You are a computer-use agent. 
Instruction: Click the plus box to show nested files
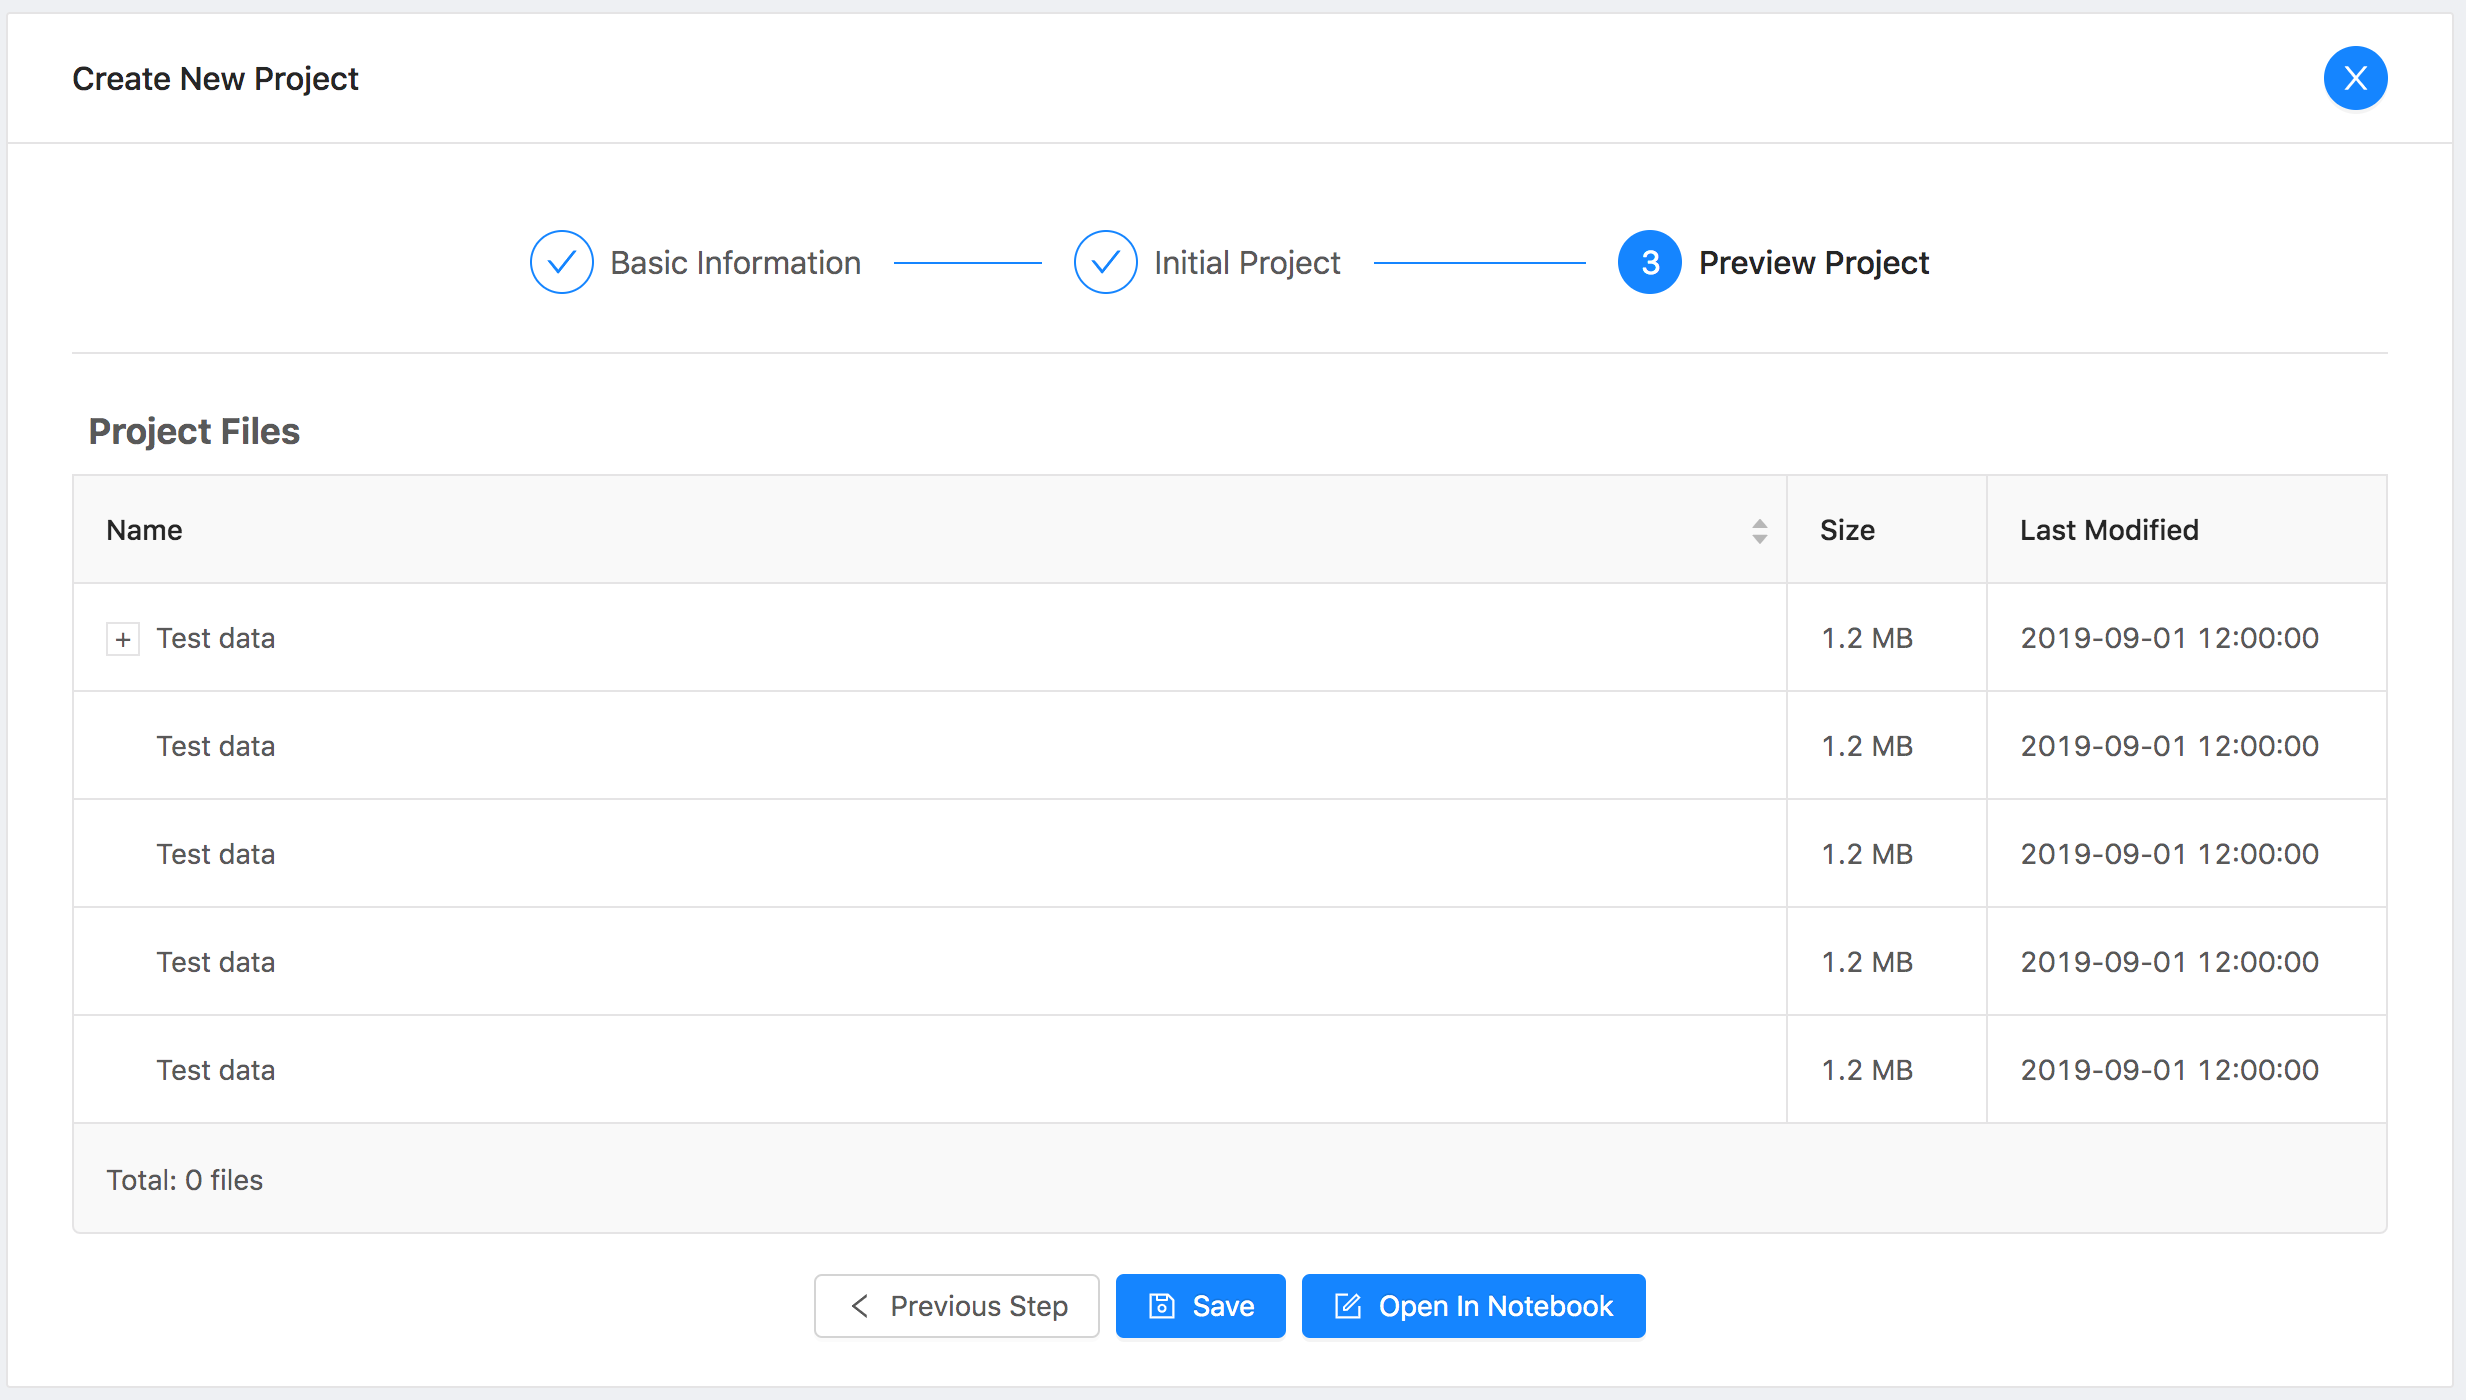click(122, 638)
